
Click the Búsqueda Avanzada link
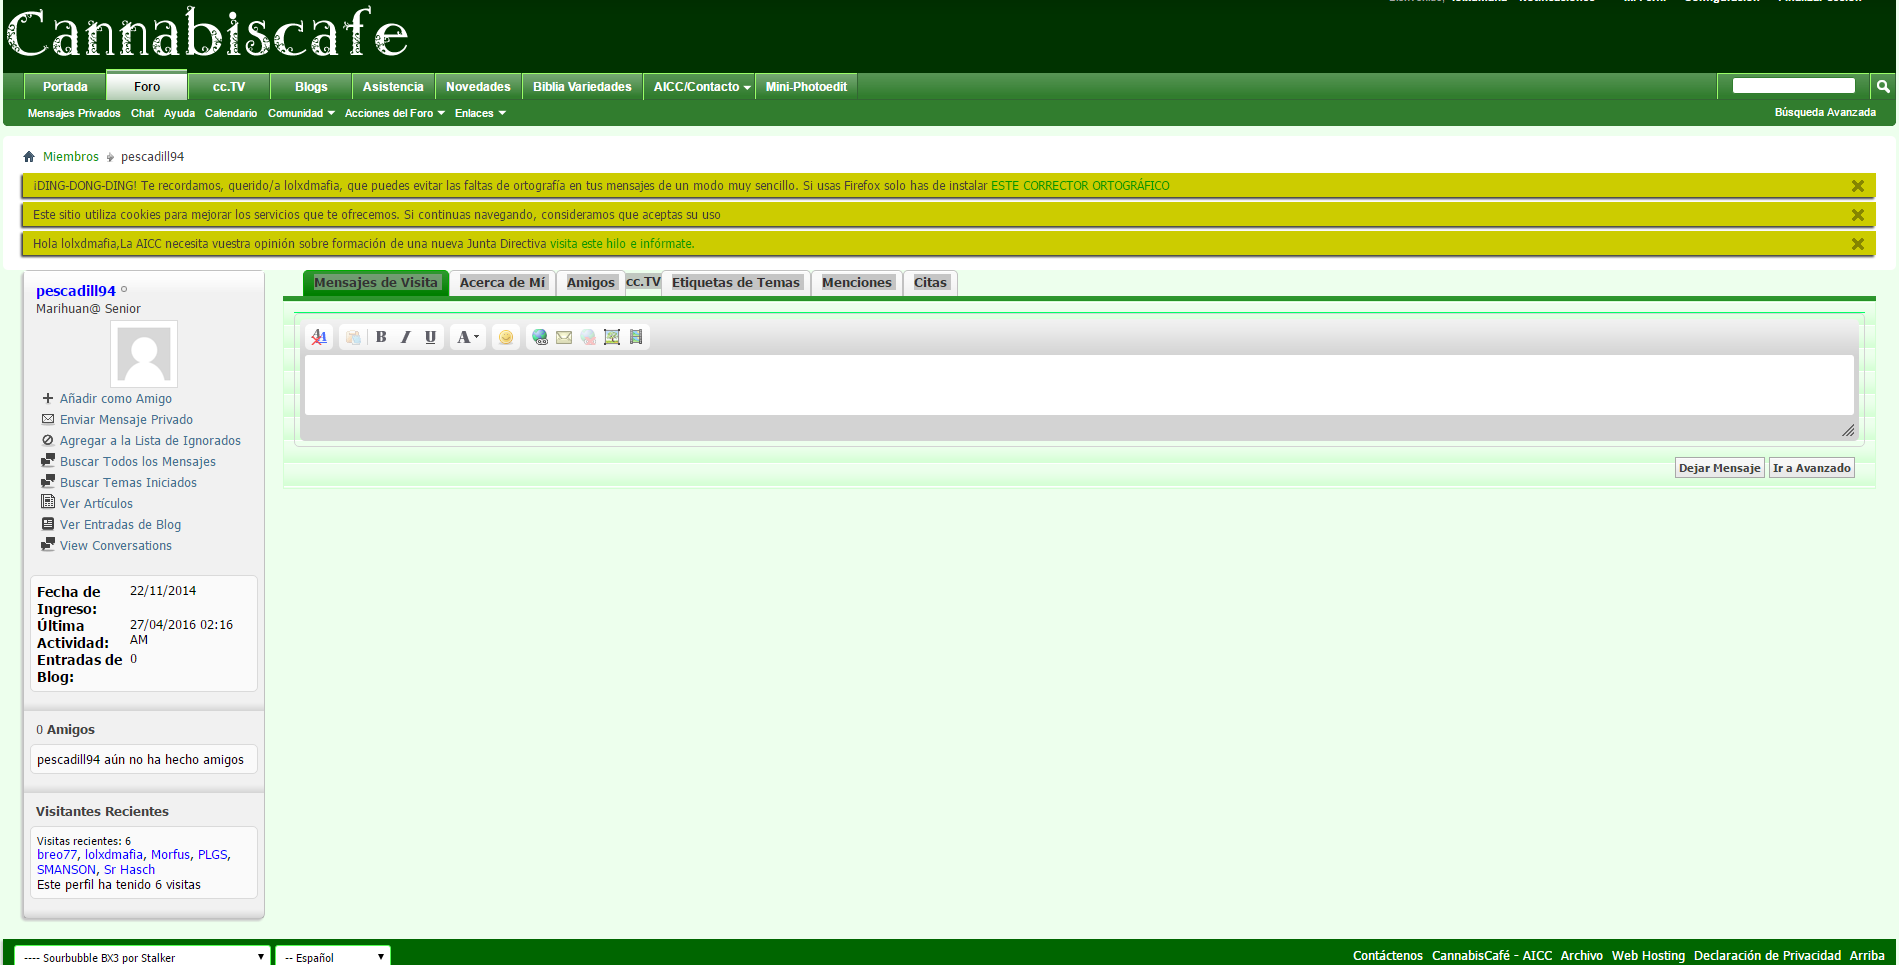pos(1825,112)
